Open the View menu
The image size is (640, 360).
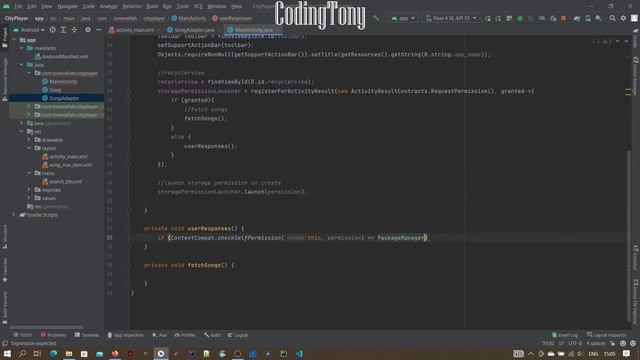(47, 7)
